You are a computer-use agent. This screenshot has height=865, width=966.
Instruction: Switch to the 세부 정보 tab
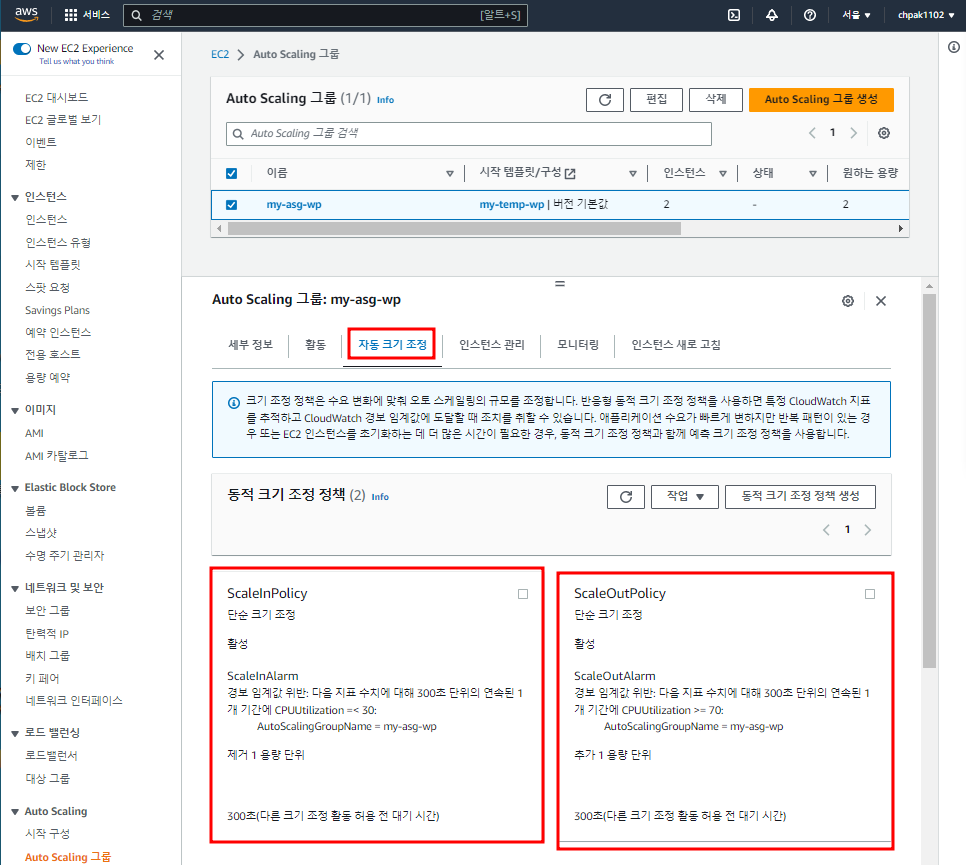click(251, 345)
